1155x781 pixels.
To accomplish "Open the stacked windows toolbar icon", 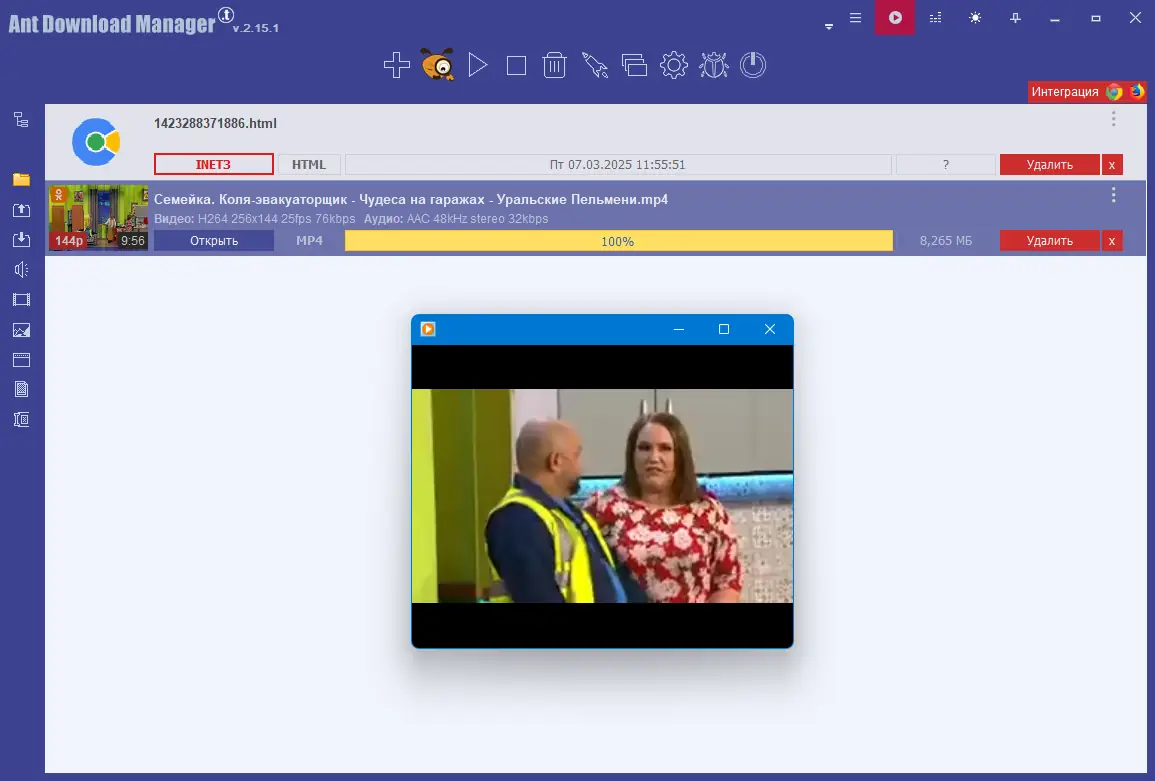I will pos(633,65).
